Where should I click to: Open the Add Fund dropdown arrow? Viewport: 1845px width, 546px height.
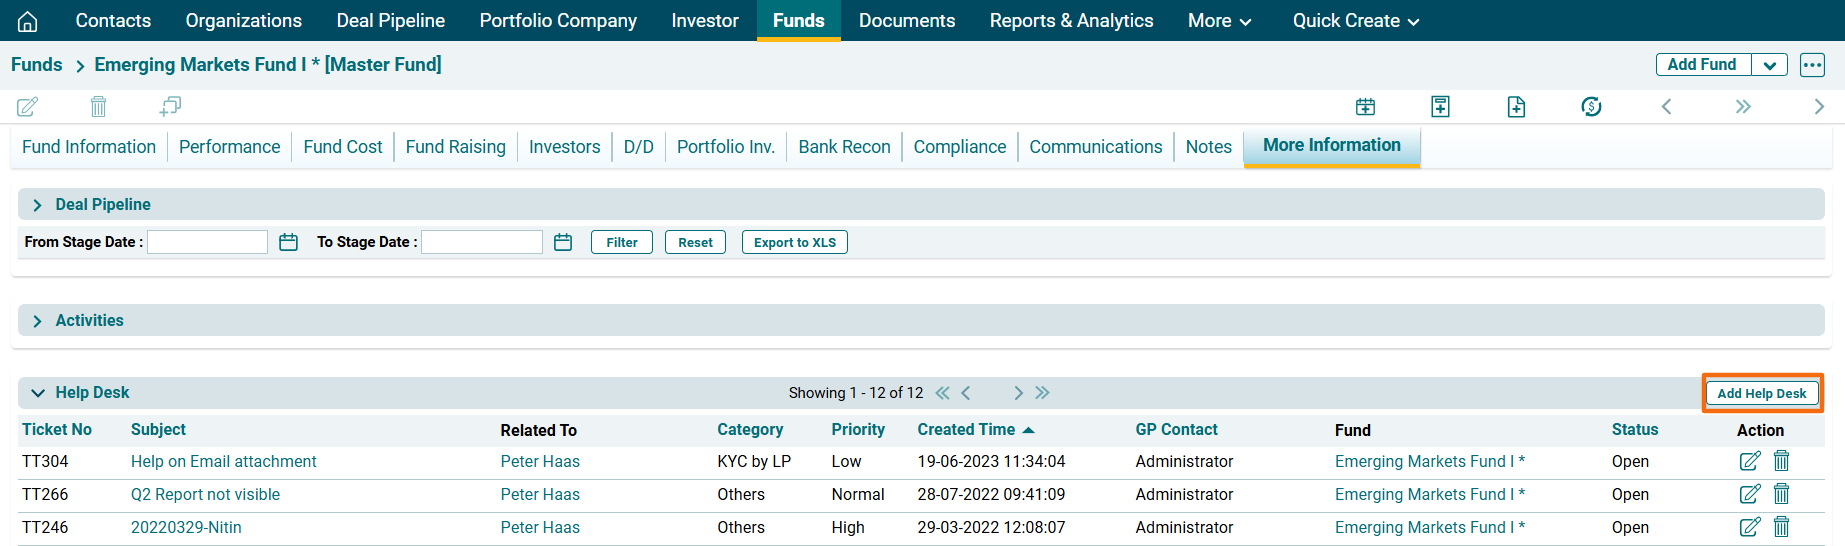(1769, 65)
